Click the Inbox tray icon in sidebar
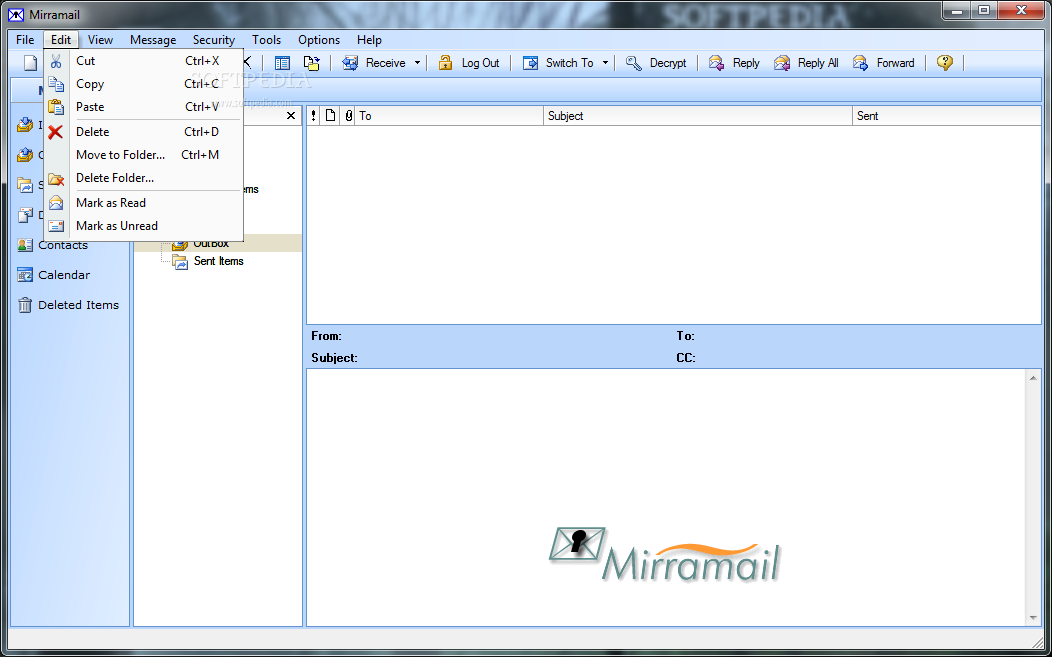The width and height of the screenshot is (1052, 657). tap(25, 125)
